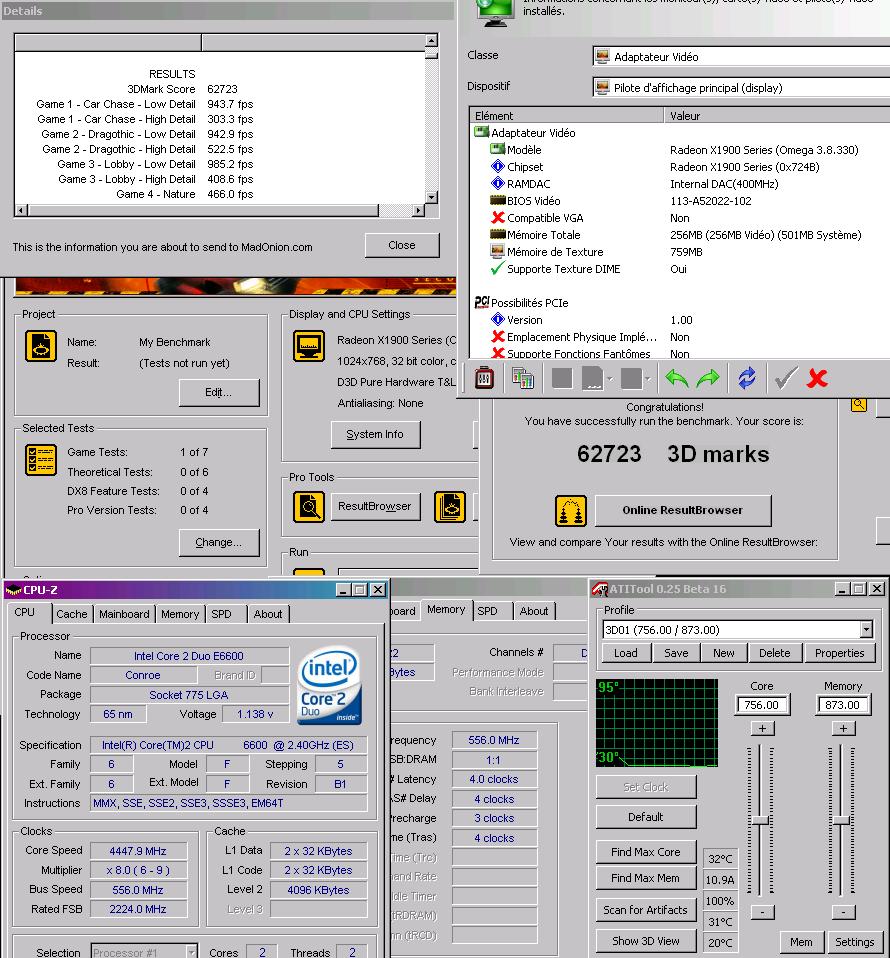The image size is (890, 958).
Task: Open the Dispositif Pilote d'affichage combo box
Action: click(741, 87)
